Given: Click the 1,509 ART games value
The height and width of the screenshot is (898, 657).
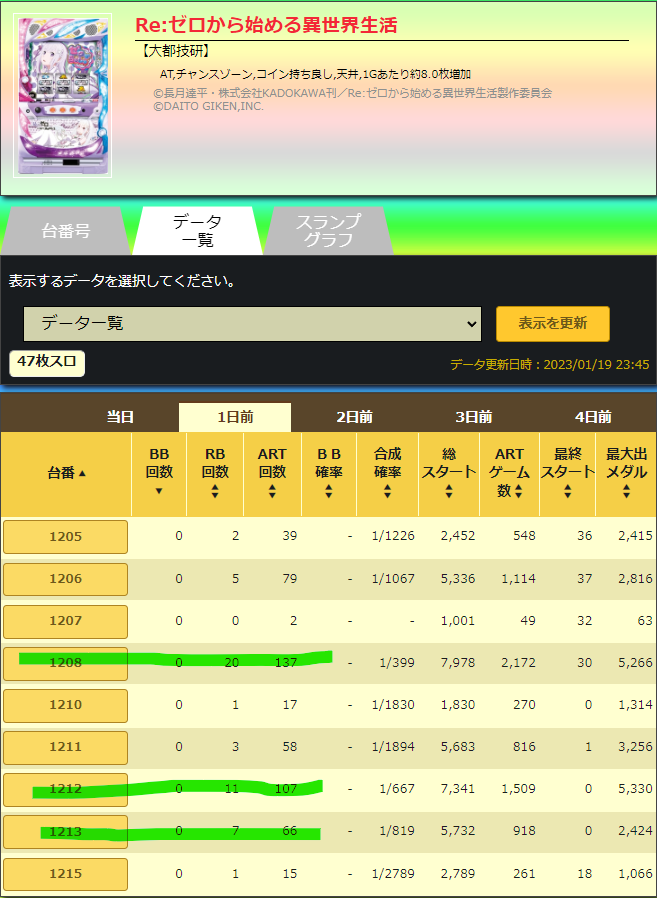Looking at the screenshot, I should click(518, 789).
